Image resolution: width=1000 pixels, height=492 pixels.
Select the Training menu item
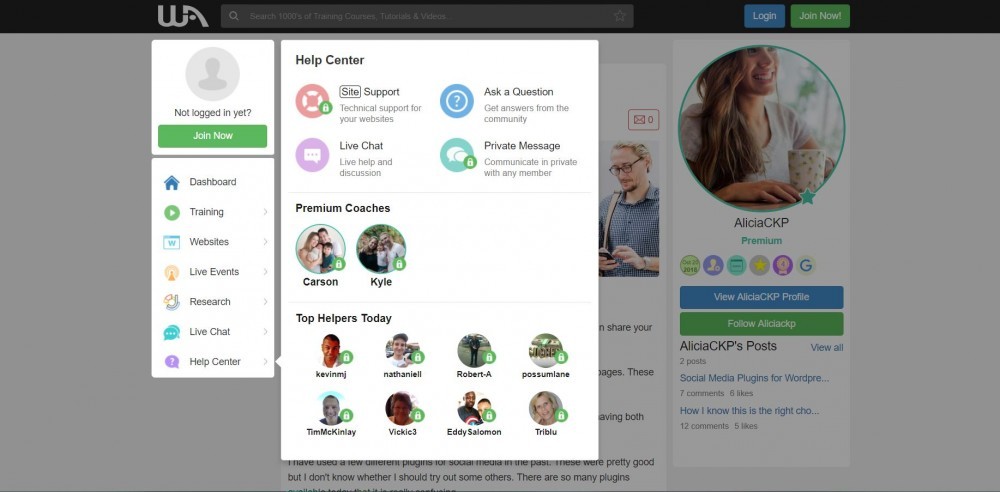pos(213,212)
